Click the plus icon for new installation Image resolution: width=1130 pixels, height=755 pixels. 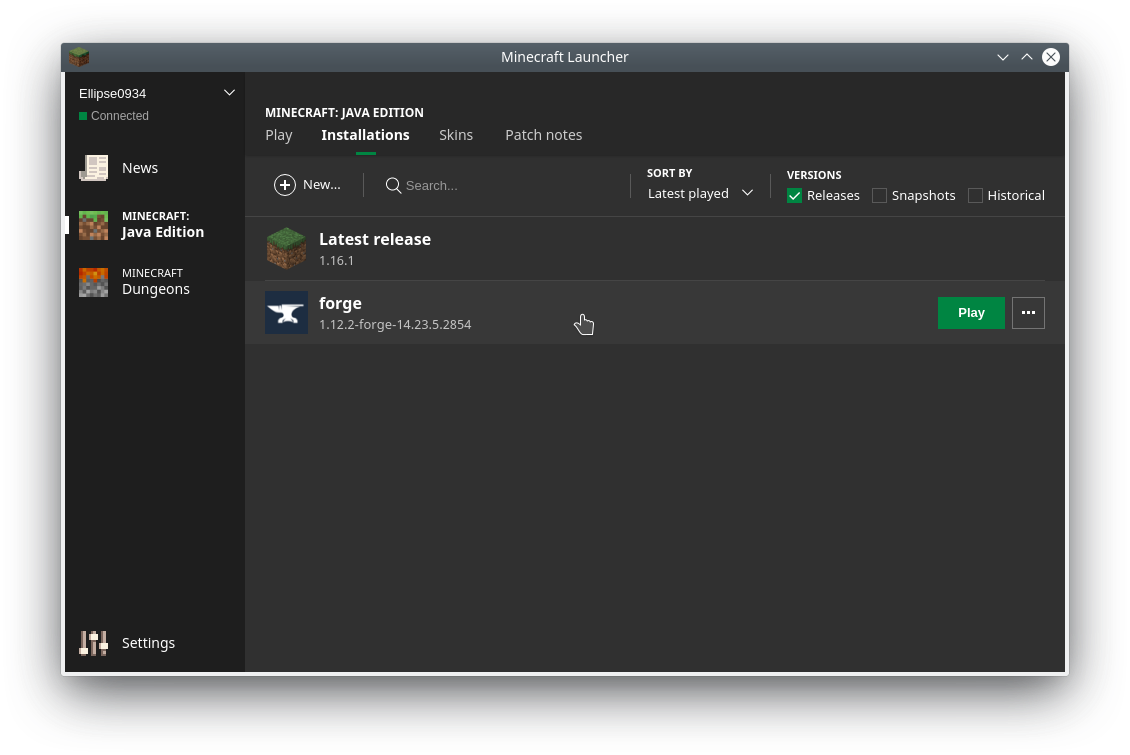(285, 185)
